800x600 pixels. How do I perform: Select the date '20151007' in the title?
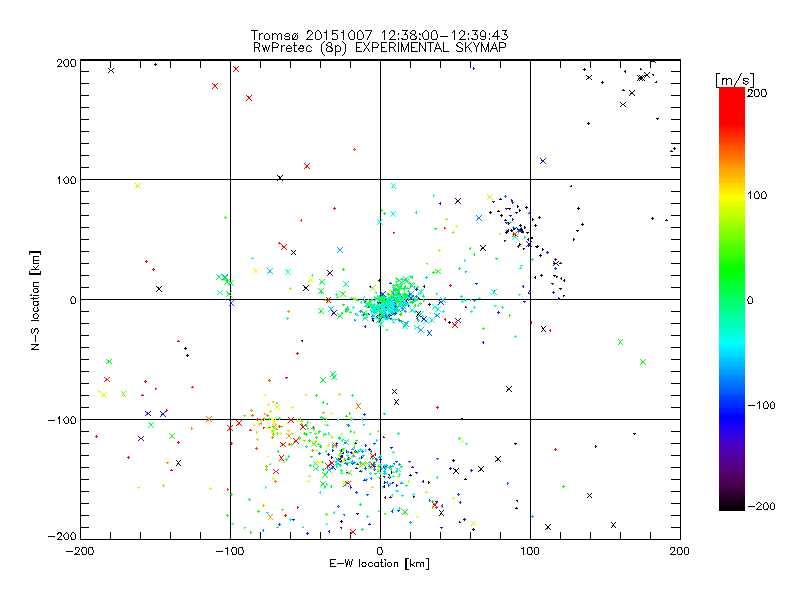pos(339,35)
